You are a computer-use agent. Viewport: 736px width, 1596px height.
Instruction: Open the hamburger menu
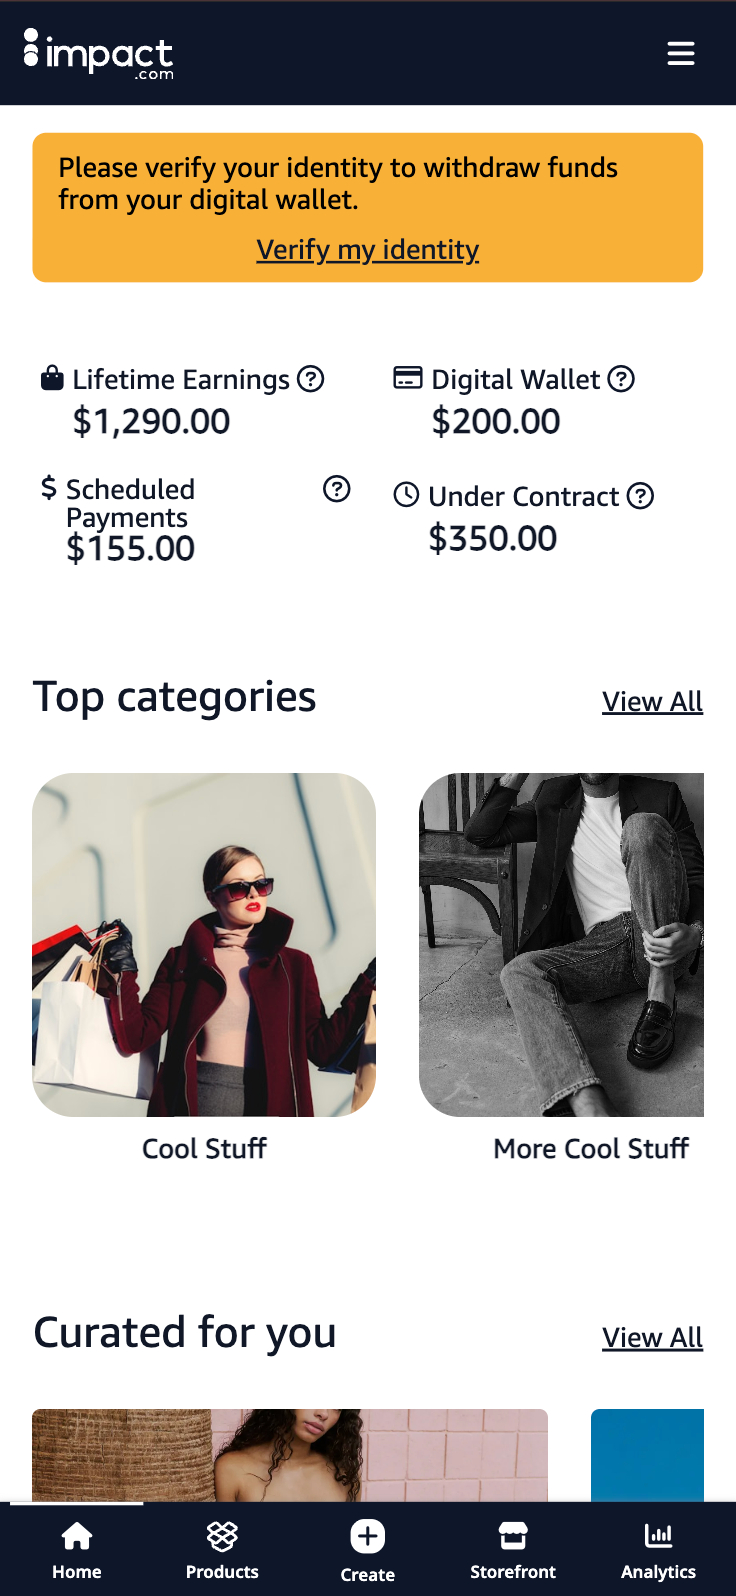[x=681, y=53]
